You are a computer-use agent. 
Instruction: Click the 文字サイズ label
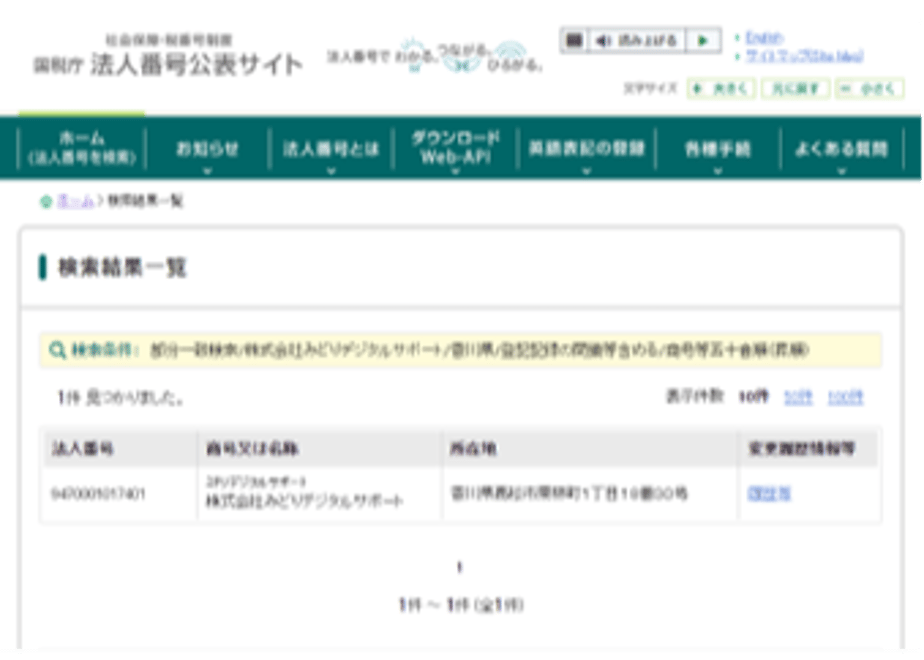pos(651,89)
